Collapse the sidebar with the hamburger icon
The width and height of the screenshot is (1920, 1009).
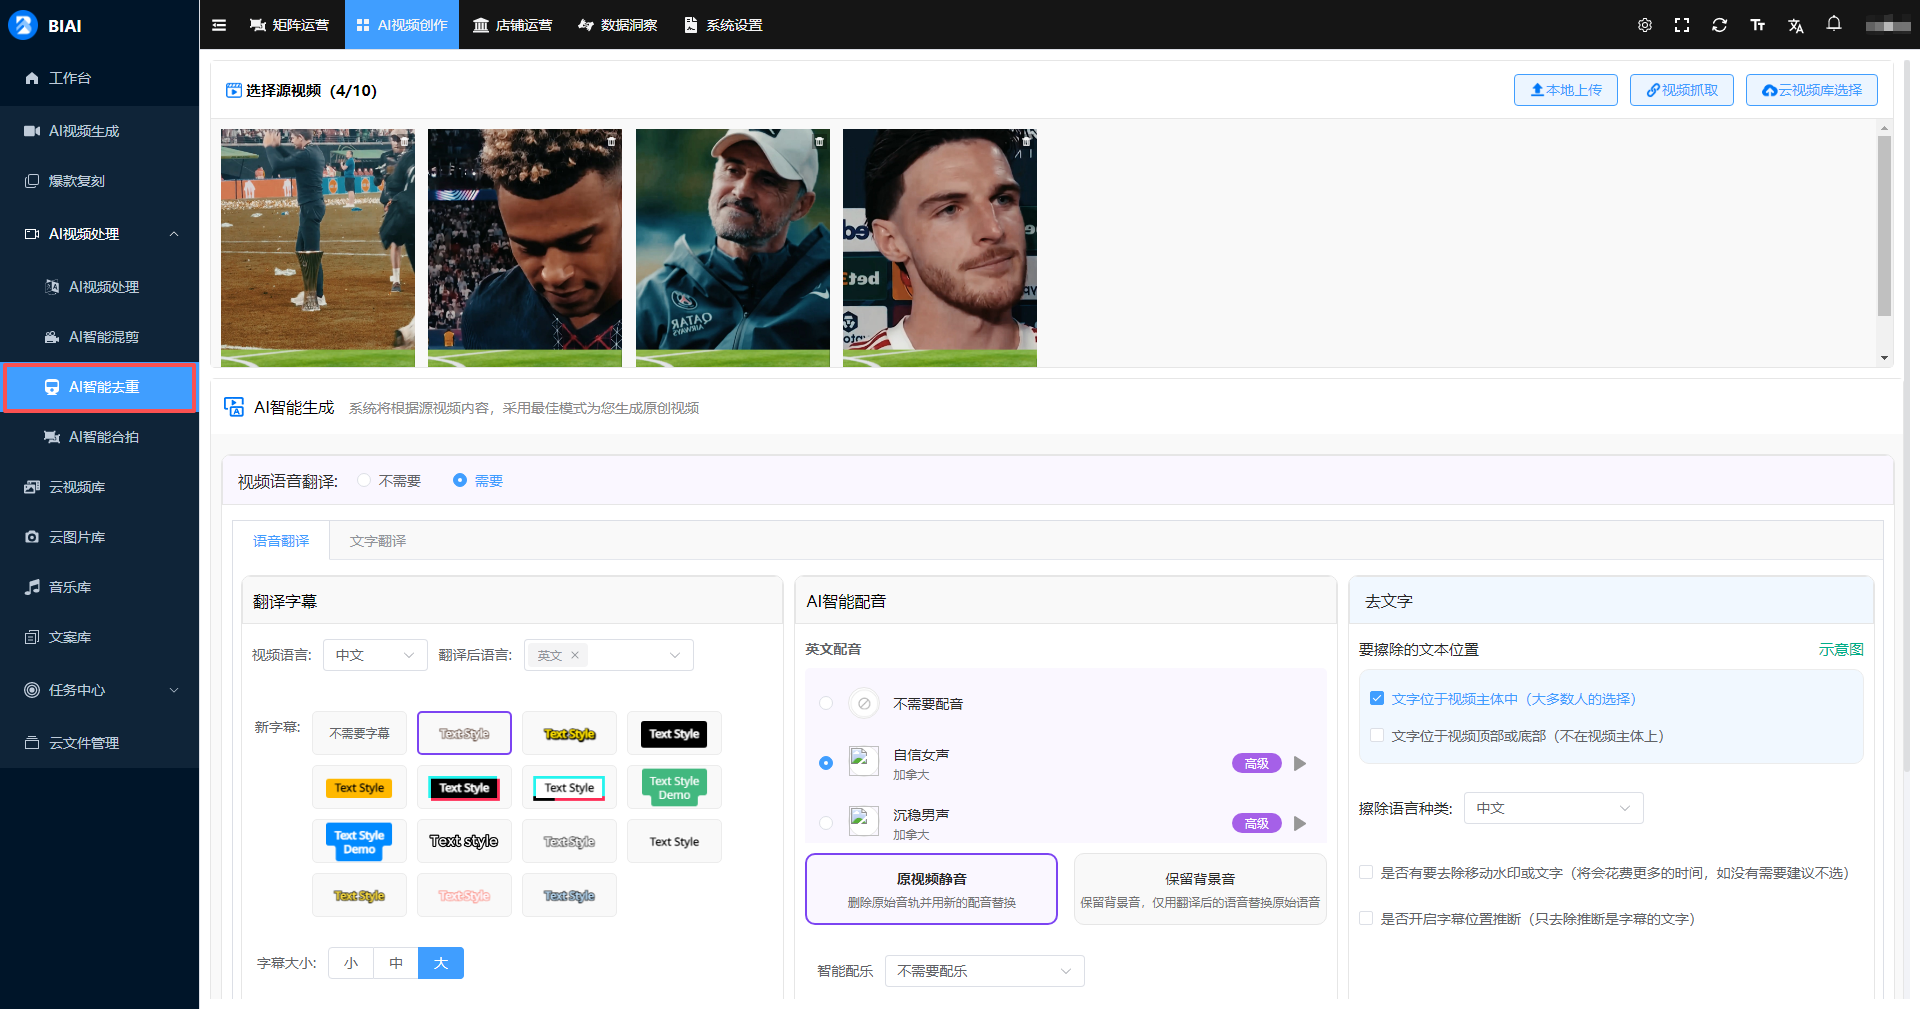click(x=219, y=25)
